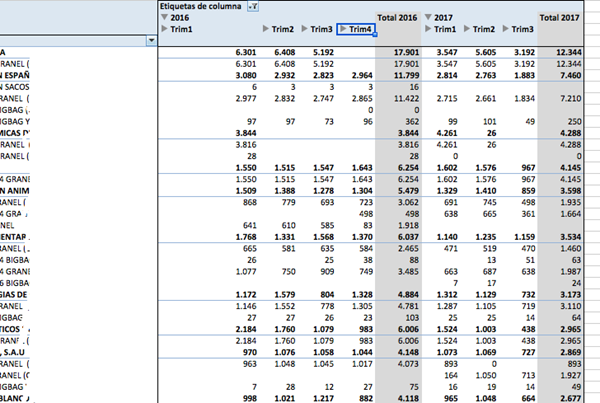
Task: Expand Trim1 under 2017
Action: click(432, 30)
